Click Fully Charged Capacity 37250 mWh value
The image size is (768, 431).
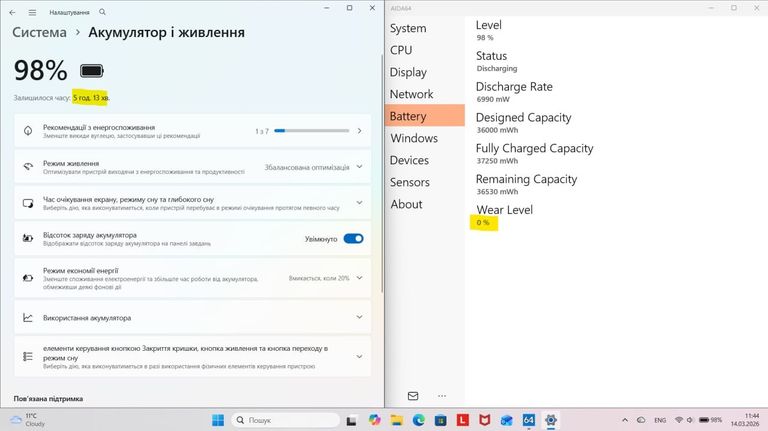click(497, 161)
